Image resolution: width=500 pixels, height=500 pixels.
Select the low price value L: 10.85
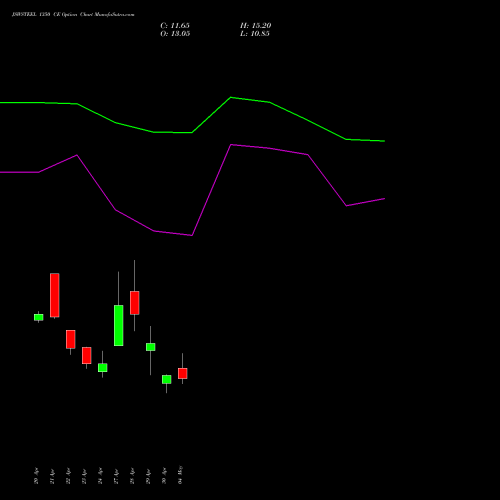point(255,34)
